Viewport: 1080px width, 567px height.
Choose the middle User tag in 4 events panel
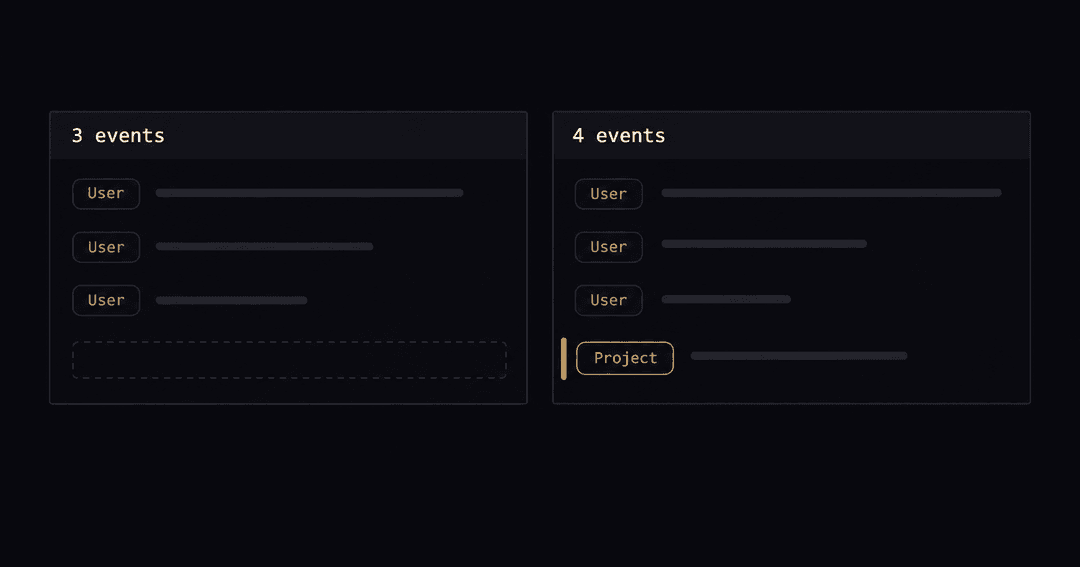tap(609, 247)
